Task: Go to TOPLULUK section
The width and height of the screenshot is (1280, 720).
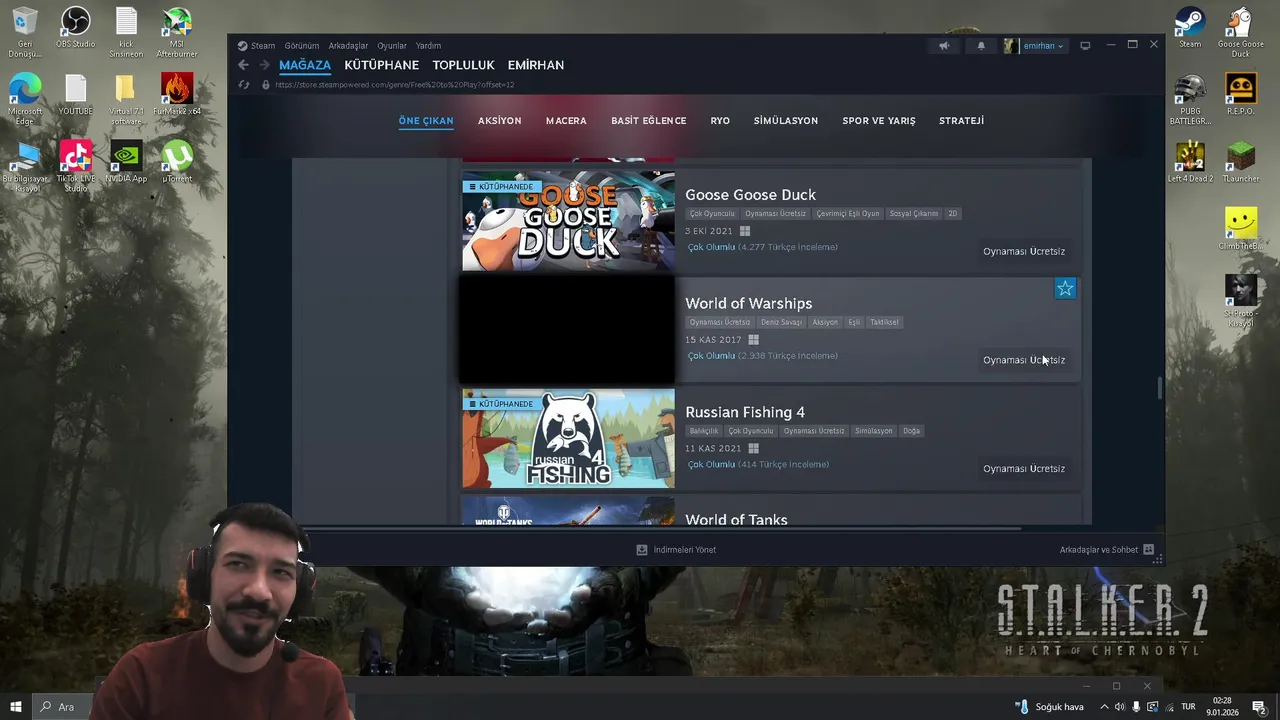Action: coord(463,65)
